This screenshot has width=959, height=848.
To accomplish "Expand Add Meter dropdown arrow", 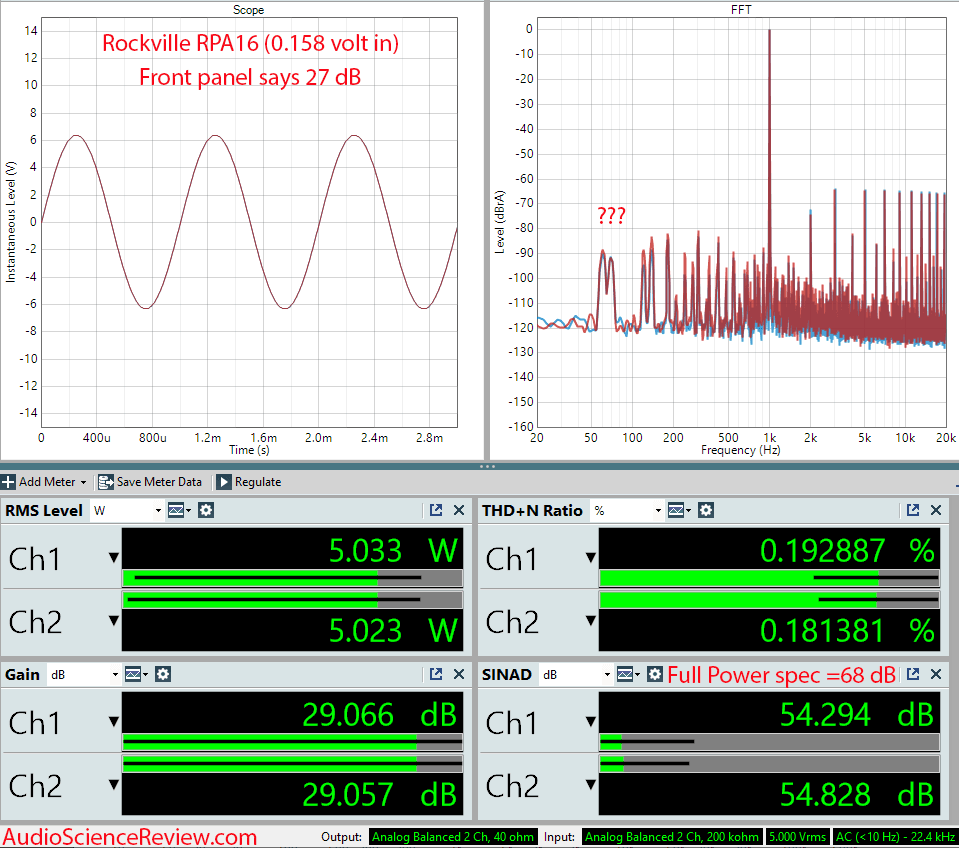I will tap(83, 482).
